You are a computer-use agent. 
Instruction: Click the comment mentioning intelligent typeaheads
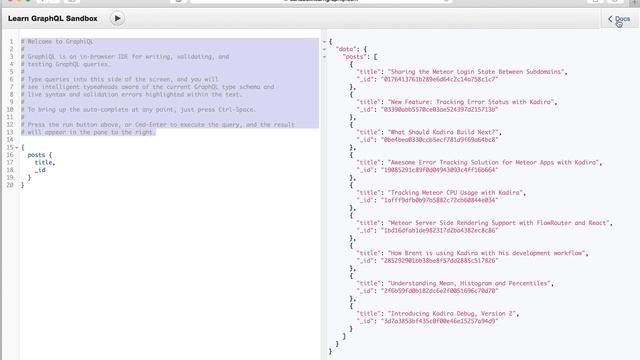[x=147, y=87]
